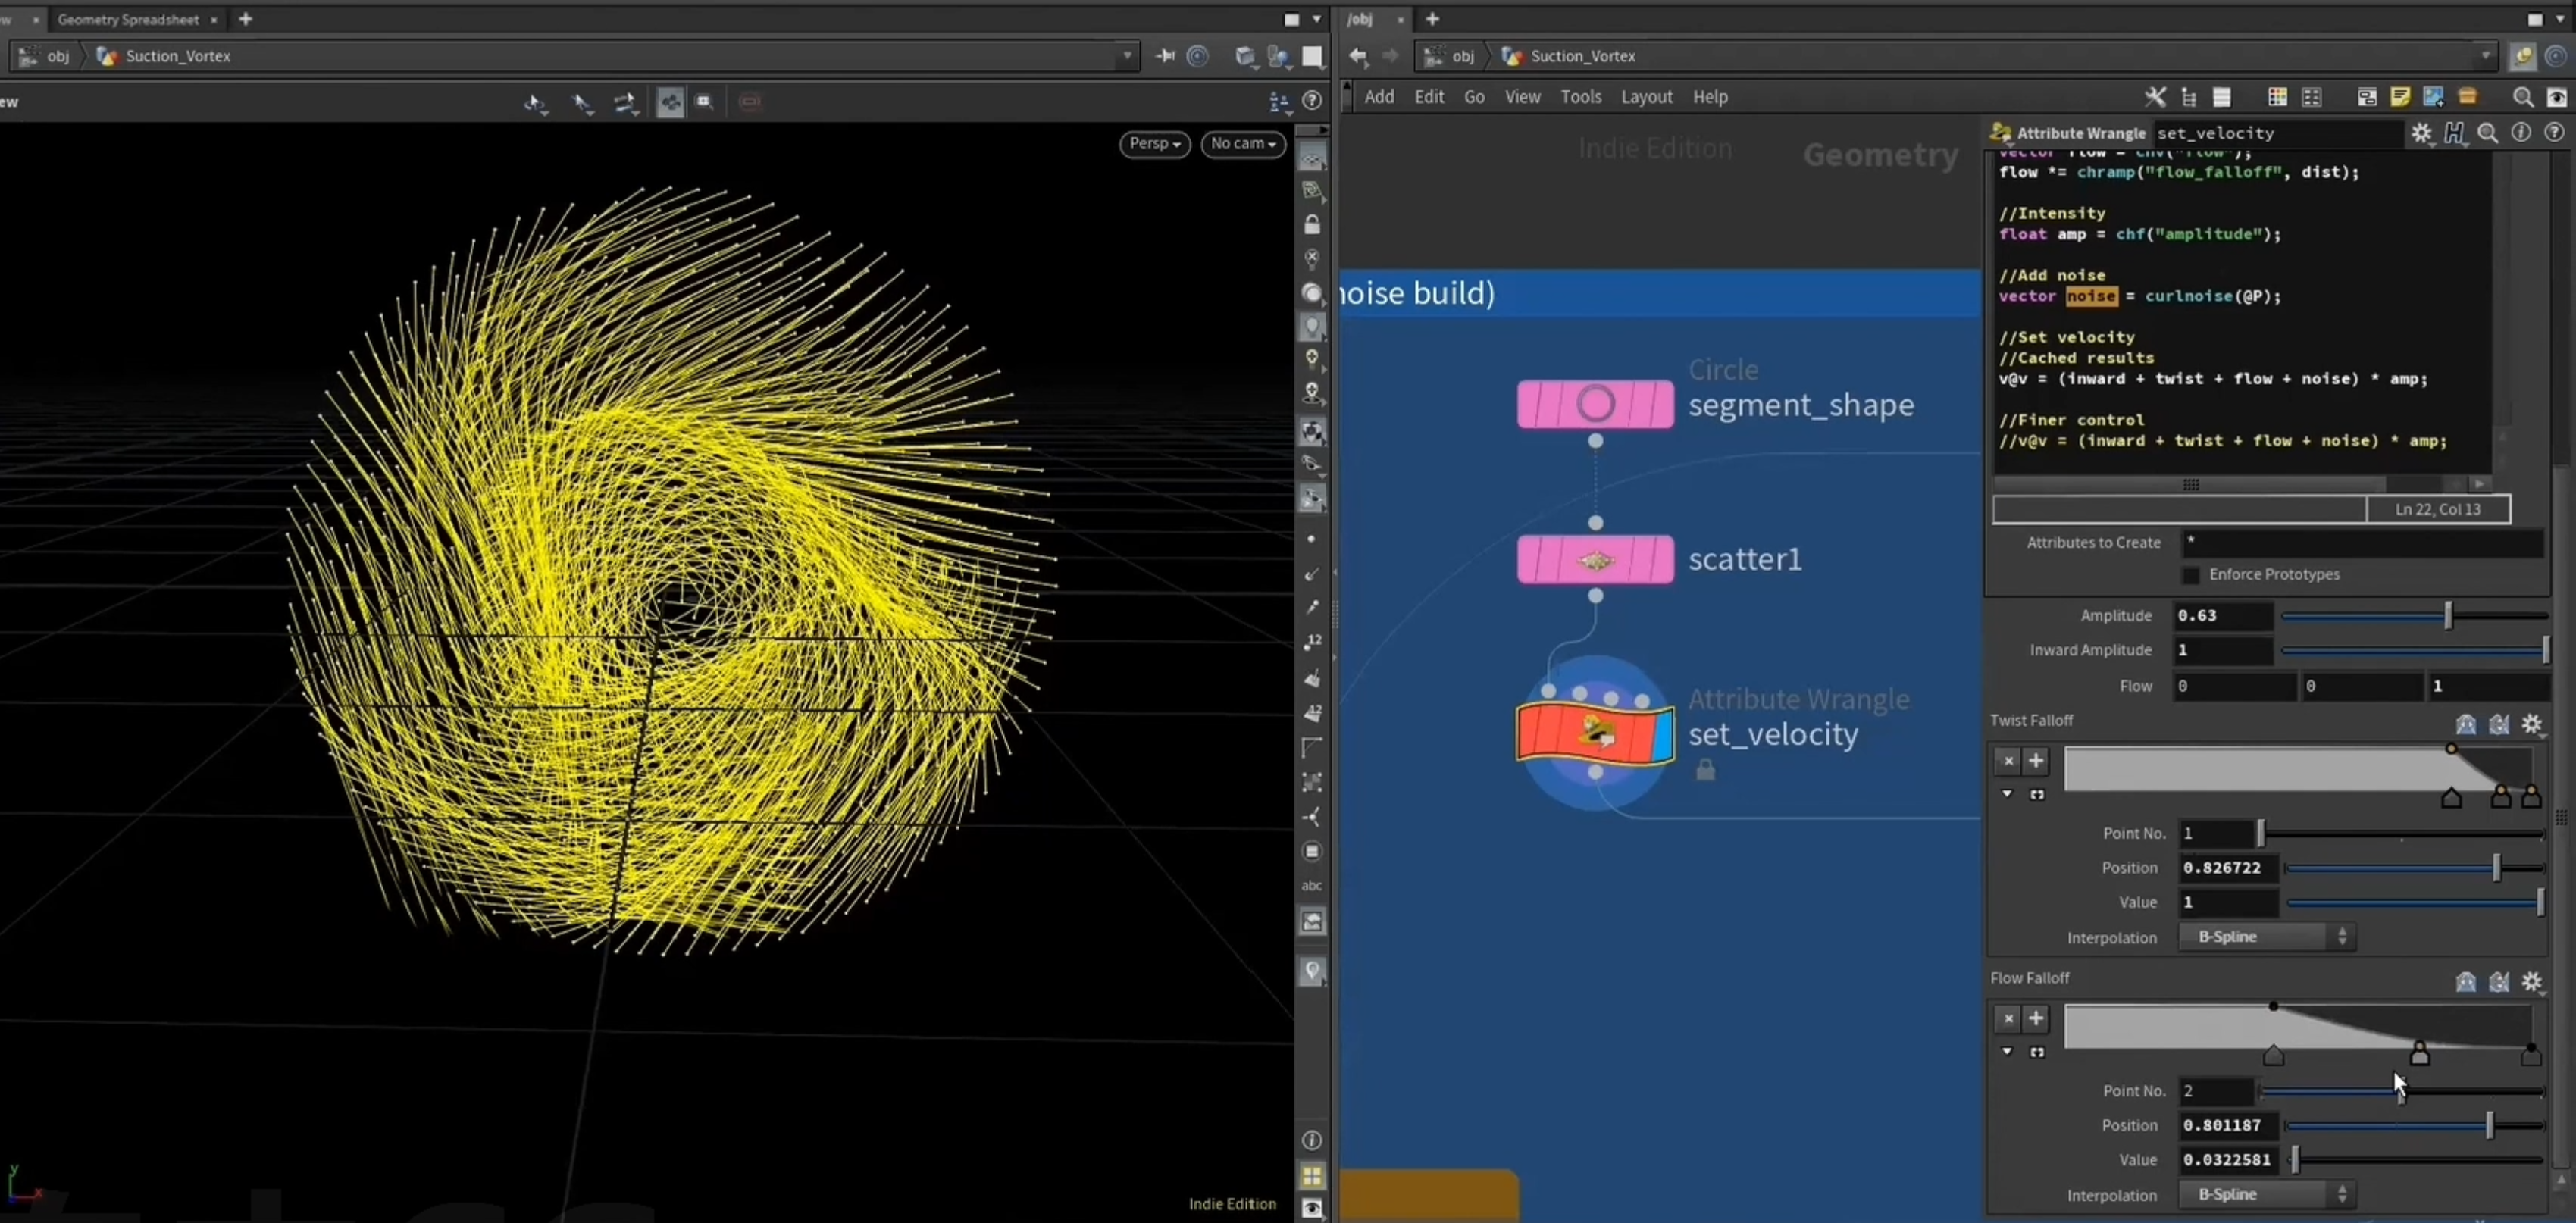Click the gear icon in Attribute Wrangle header
Image resolution: width=2576 pixels, height=1223 pixels.
click(x=2421, y=133)
